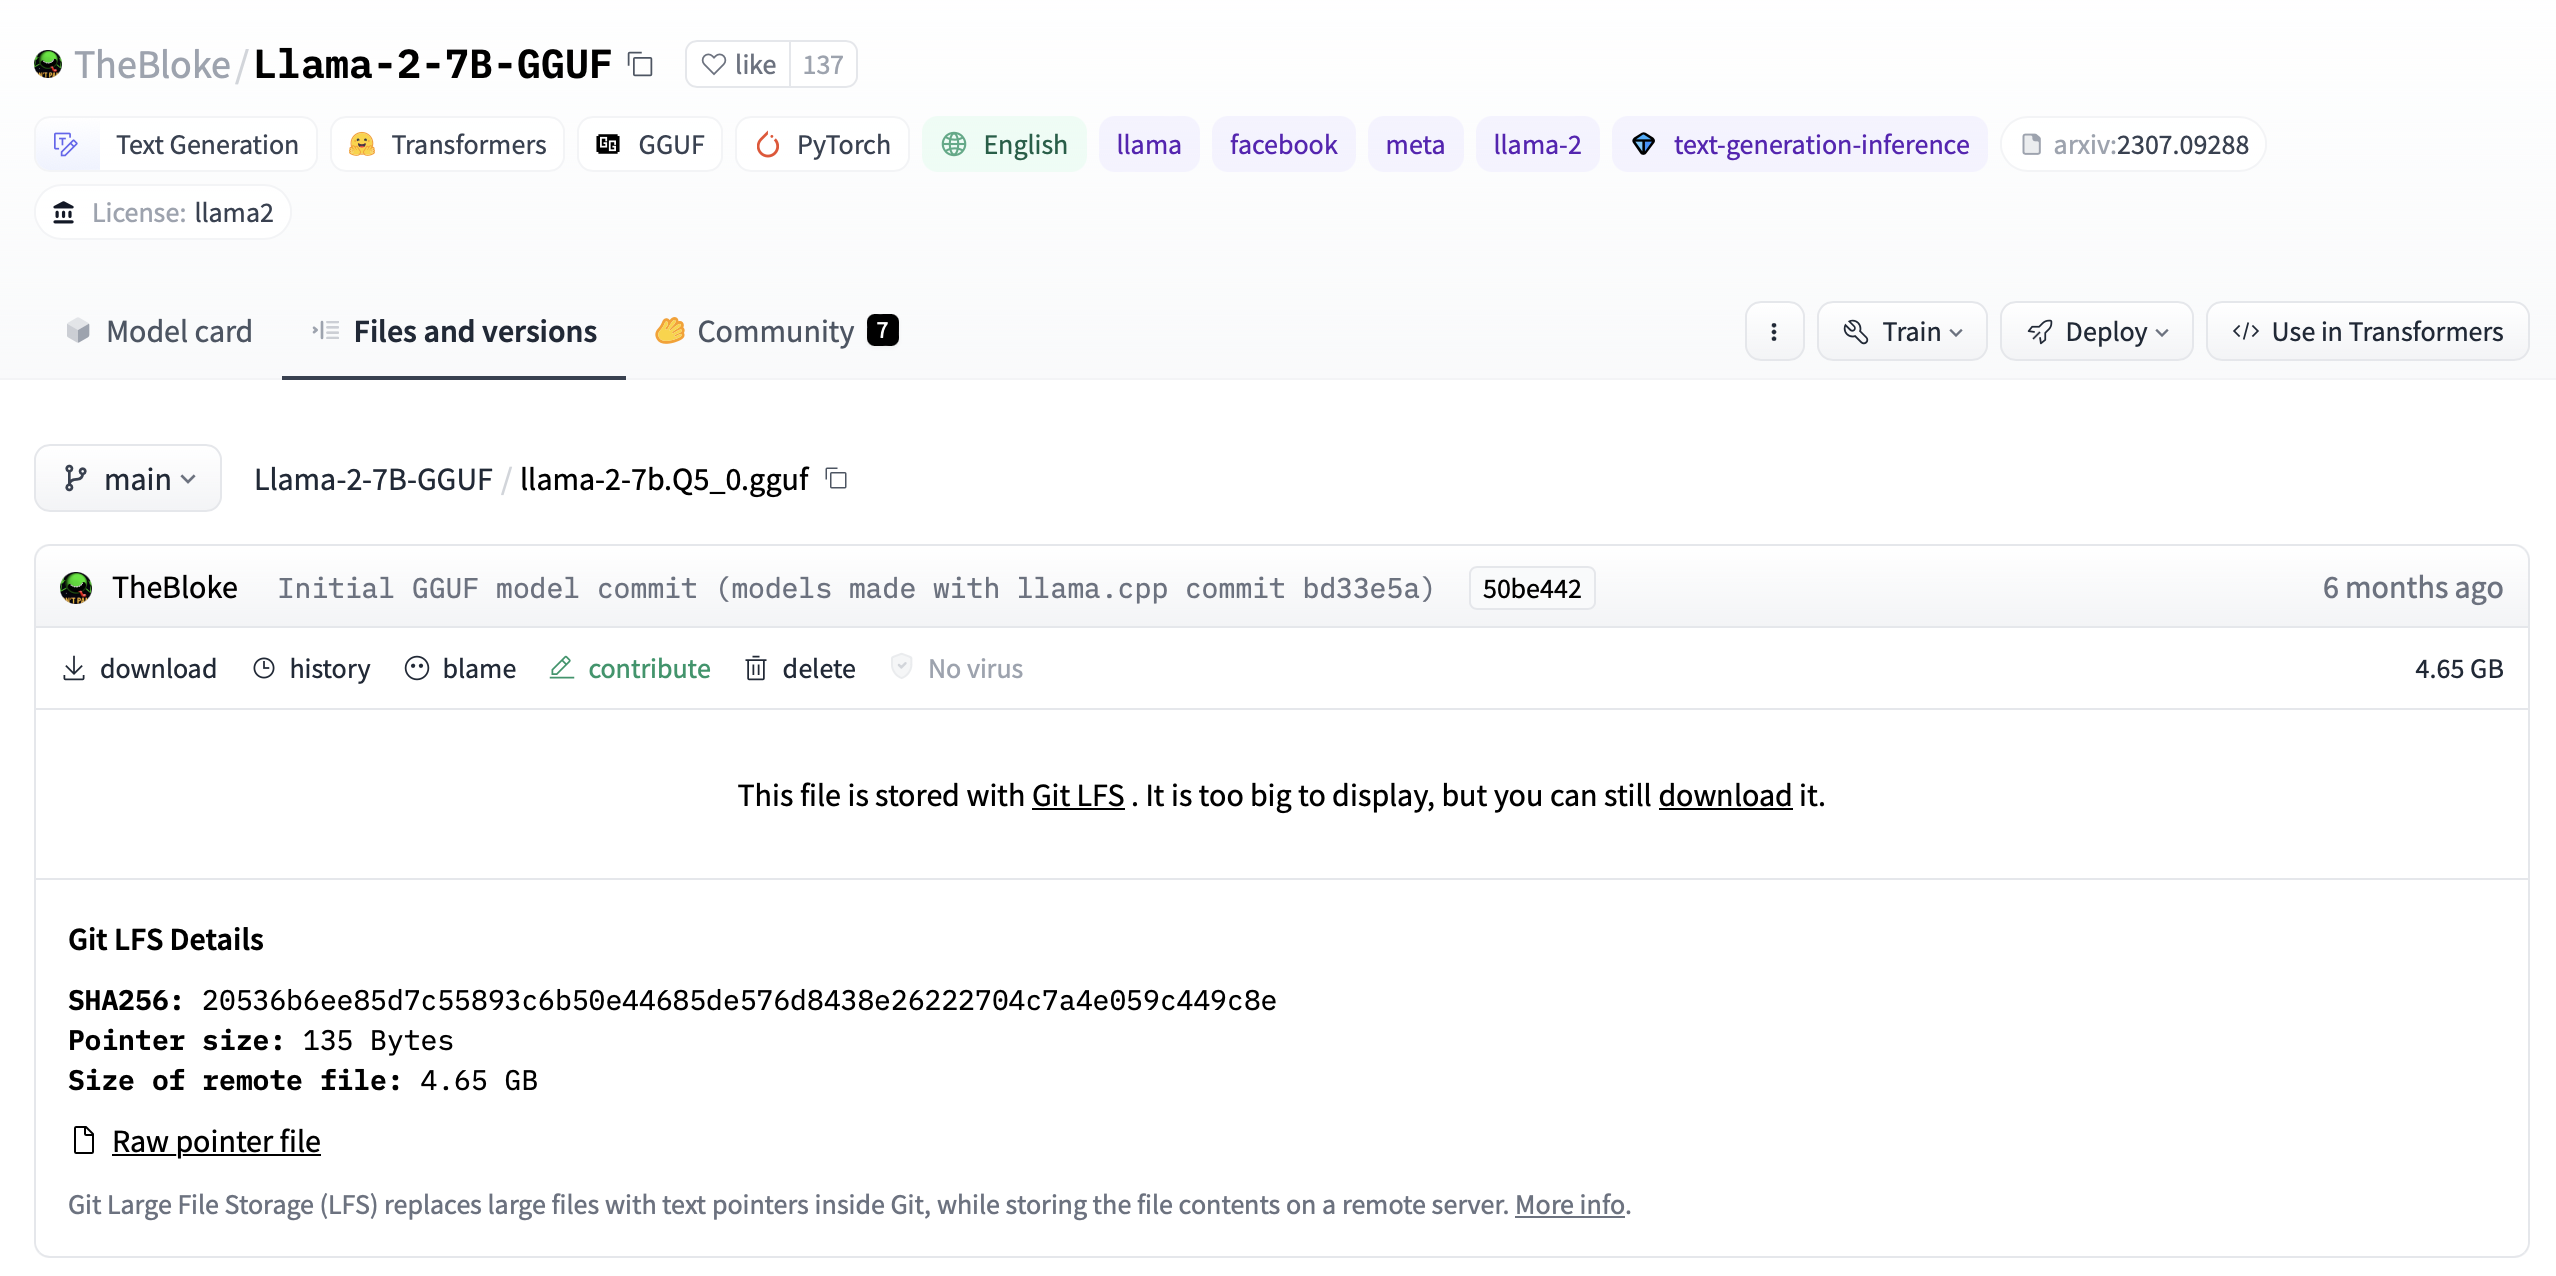This screenshot has height=1276, width=2556.
Task: Select the PyTorch tag
Action: point(822,145)
